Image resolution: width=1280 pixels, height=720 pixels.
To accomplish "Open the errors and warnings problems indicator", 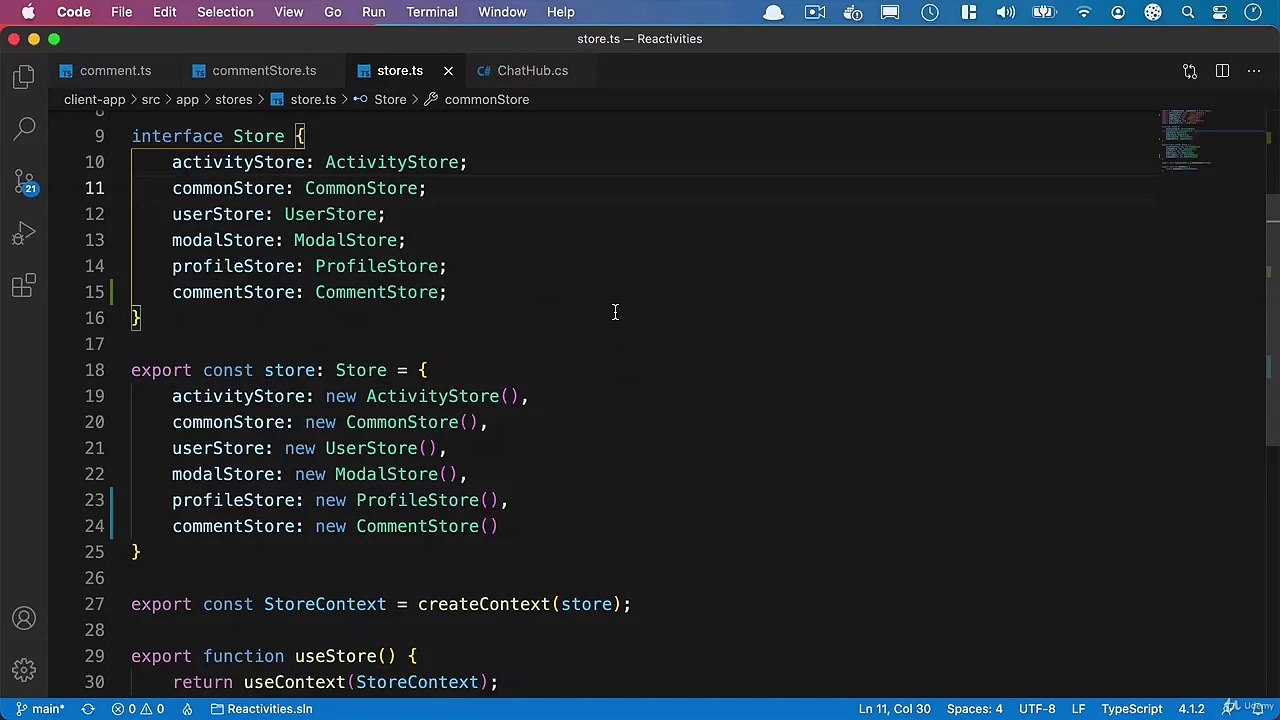I will pos(138,709).
